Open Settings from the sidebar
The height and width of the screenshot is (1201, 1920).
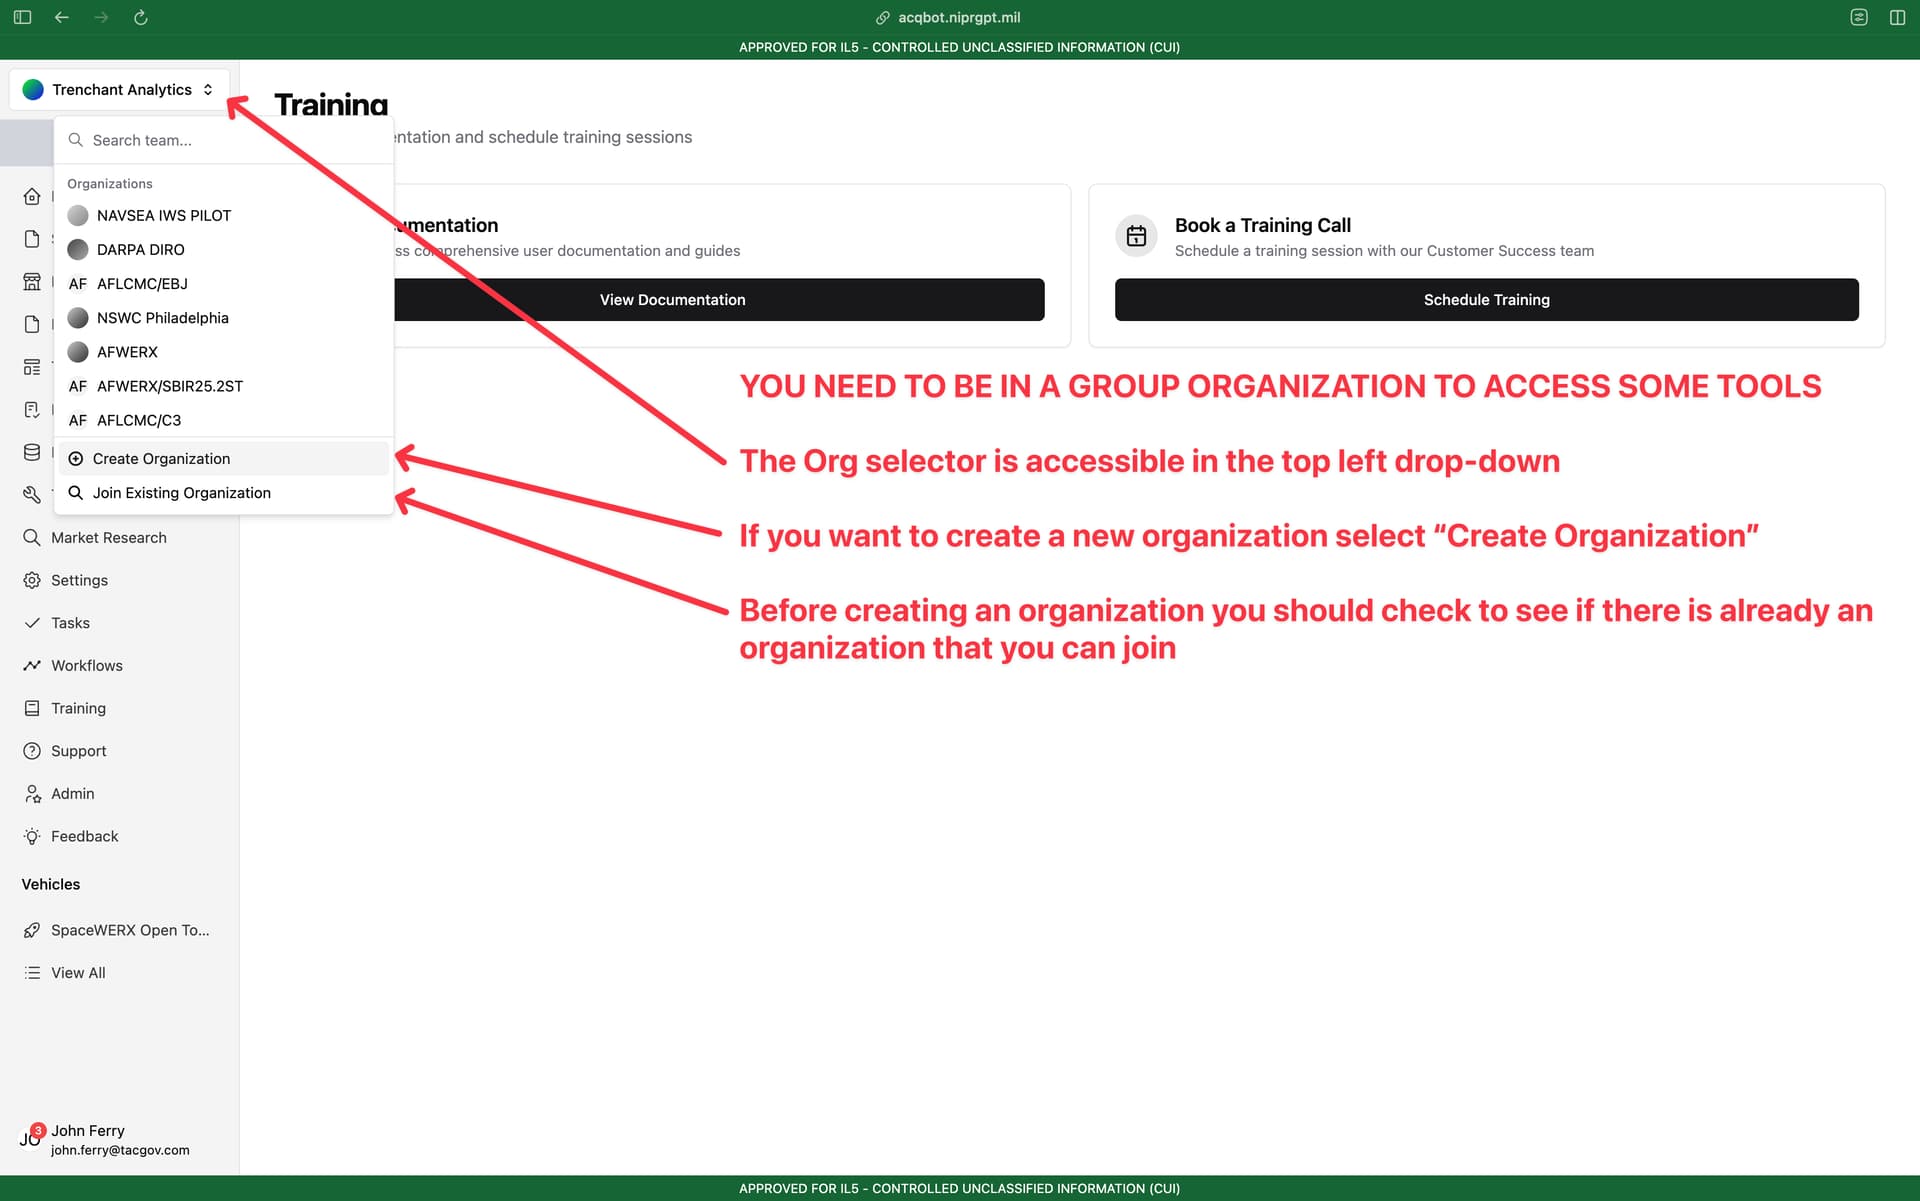coord(79,581)
